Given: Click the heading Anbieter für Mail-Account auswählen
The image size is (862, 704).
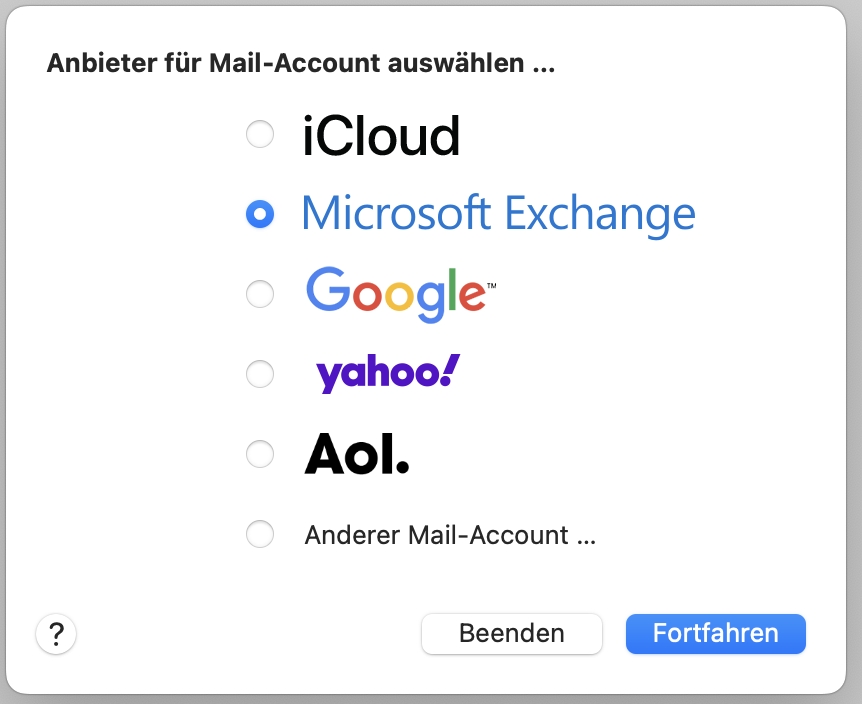Looking at the screenshot, I should [x=300, y=65].
